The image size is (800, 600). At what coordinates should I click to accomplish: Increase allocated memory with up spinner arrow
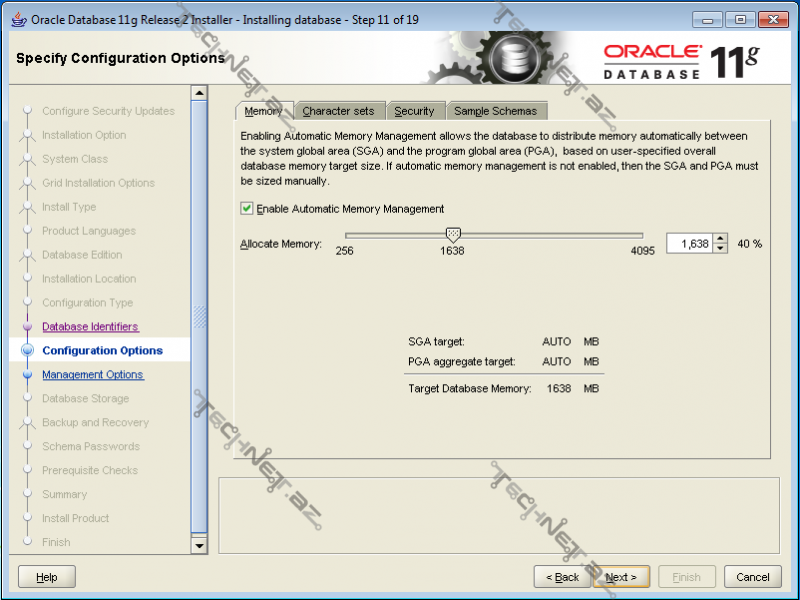point(720,239)
